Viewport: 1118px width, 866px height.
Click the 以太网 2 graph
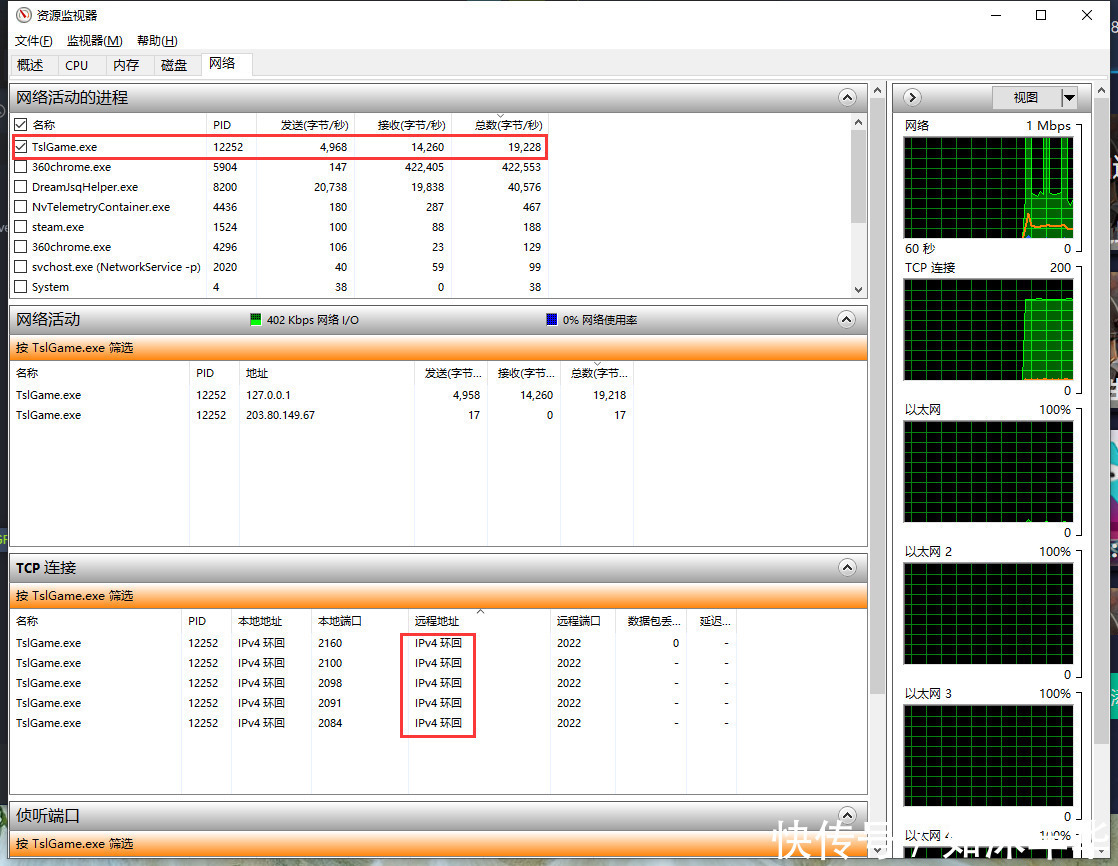pos(988,614)
